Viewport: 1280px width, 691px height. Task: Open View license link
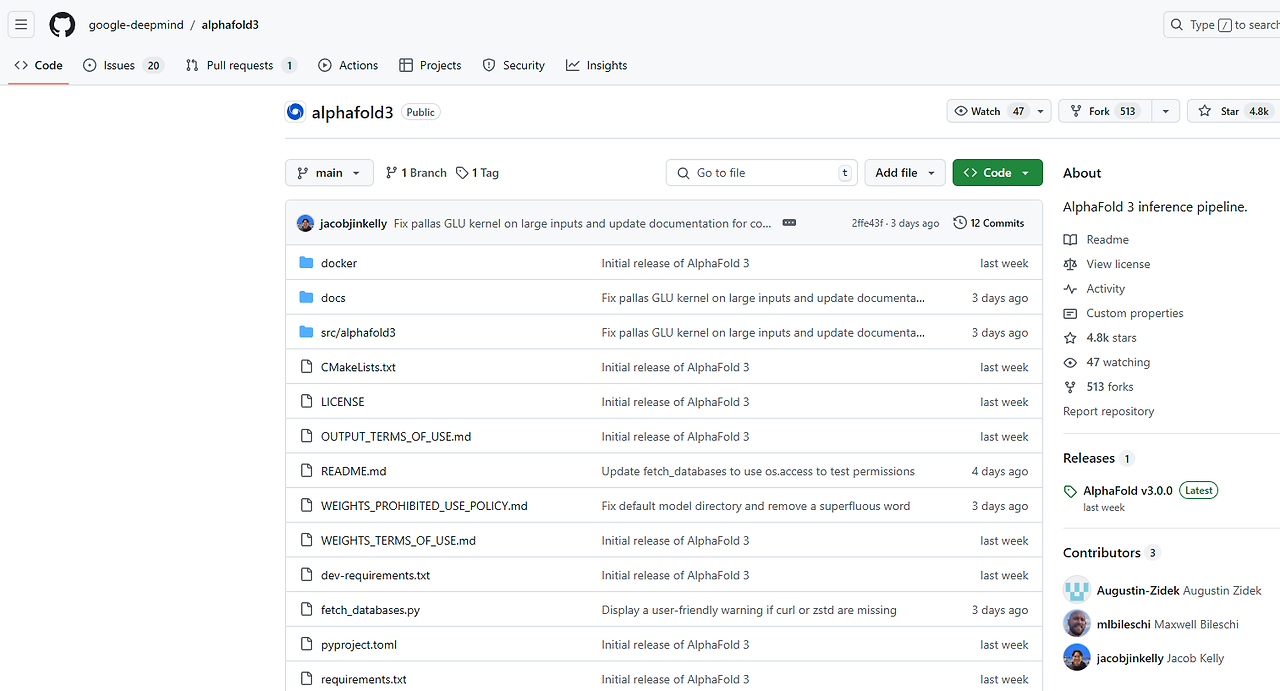tap(1107, 264)
